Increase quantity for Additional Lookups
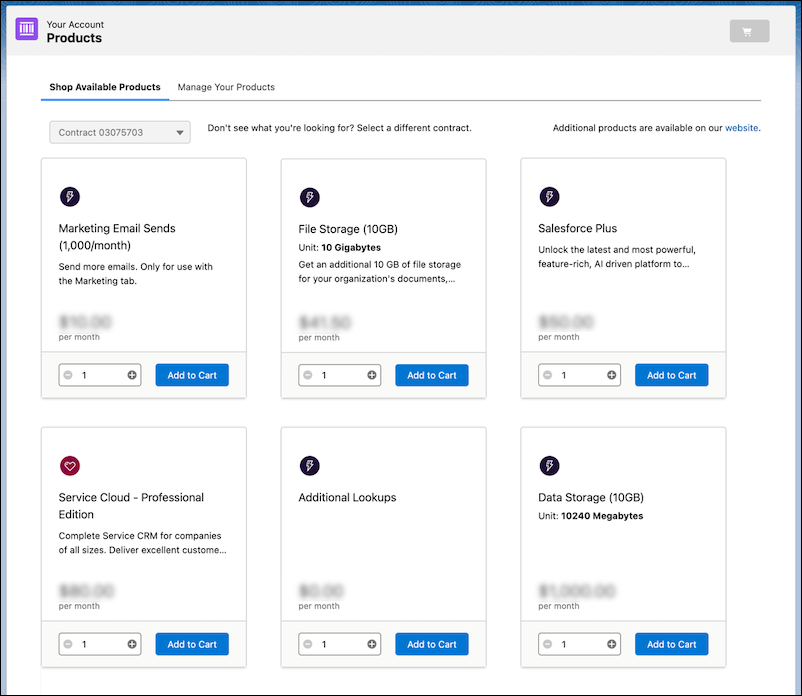Image resolution: width=802 pixels, height=696 pixels. pos(372,644)
